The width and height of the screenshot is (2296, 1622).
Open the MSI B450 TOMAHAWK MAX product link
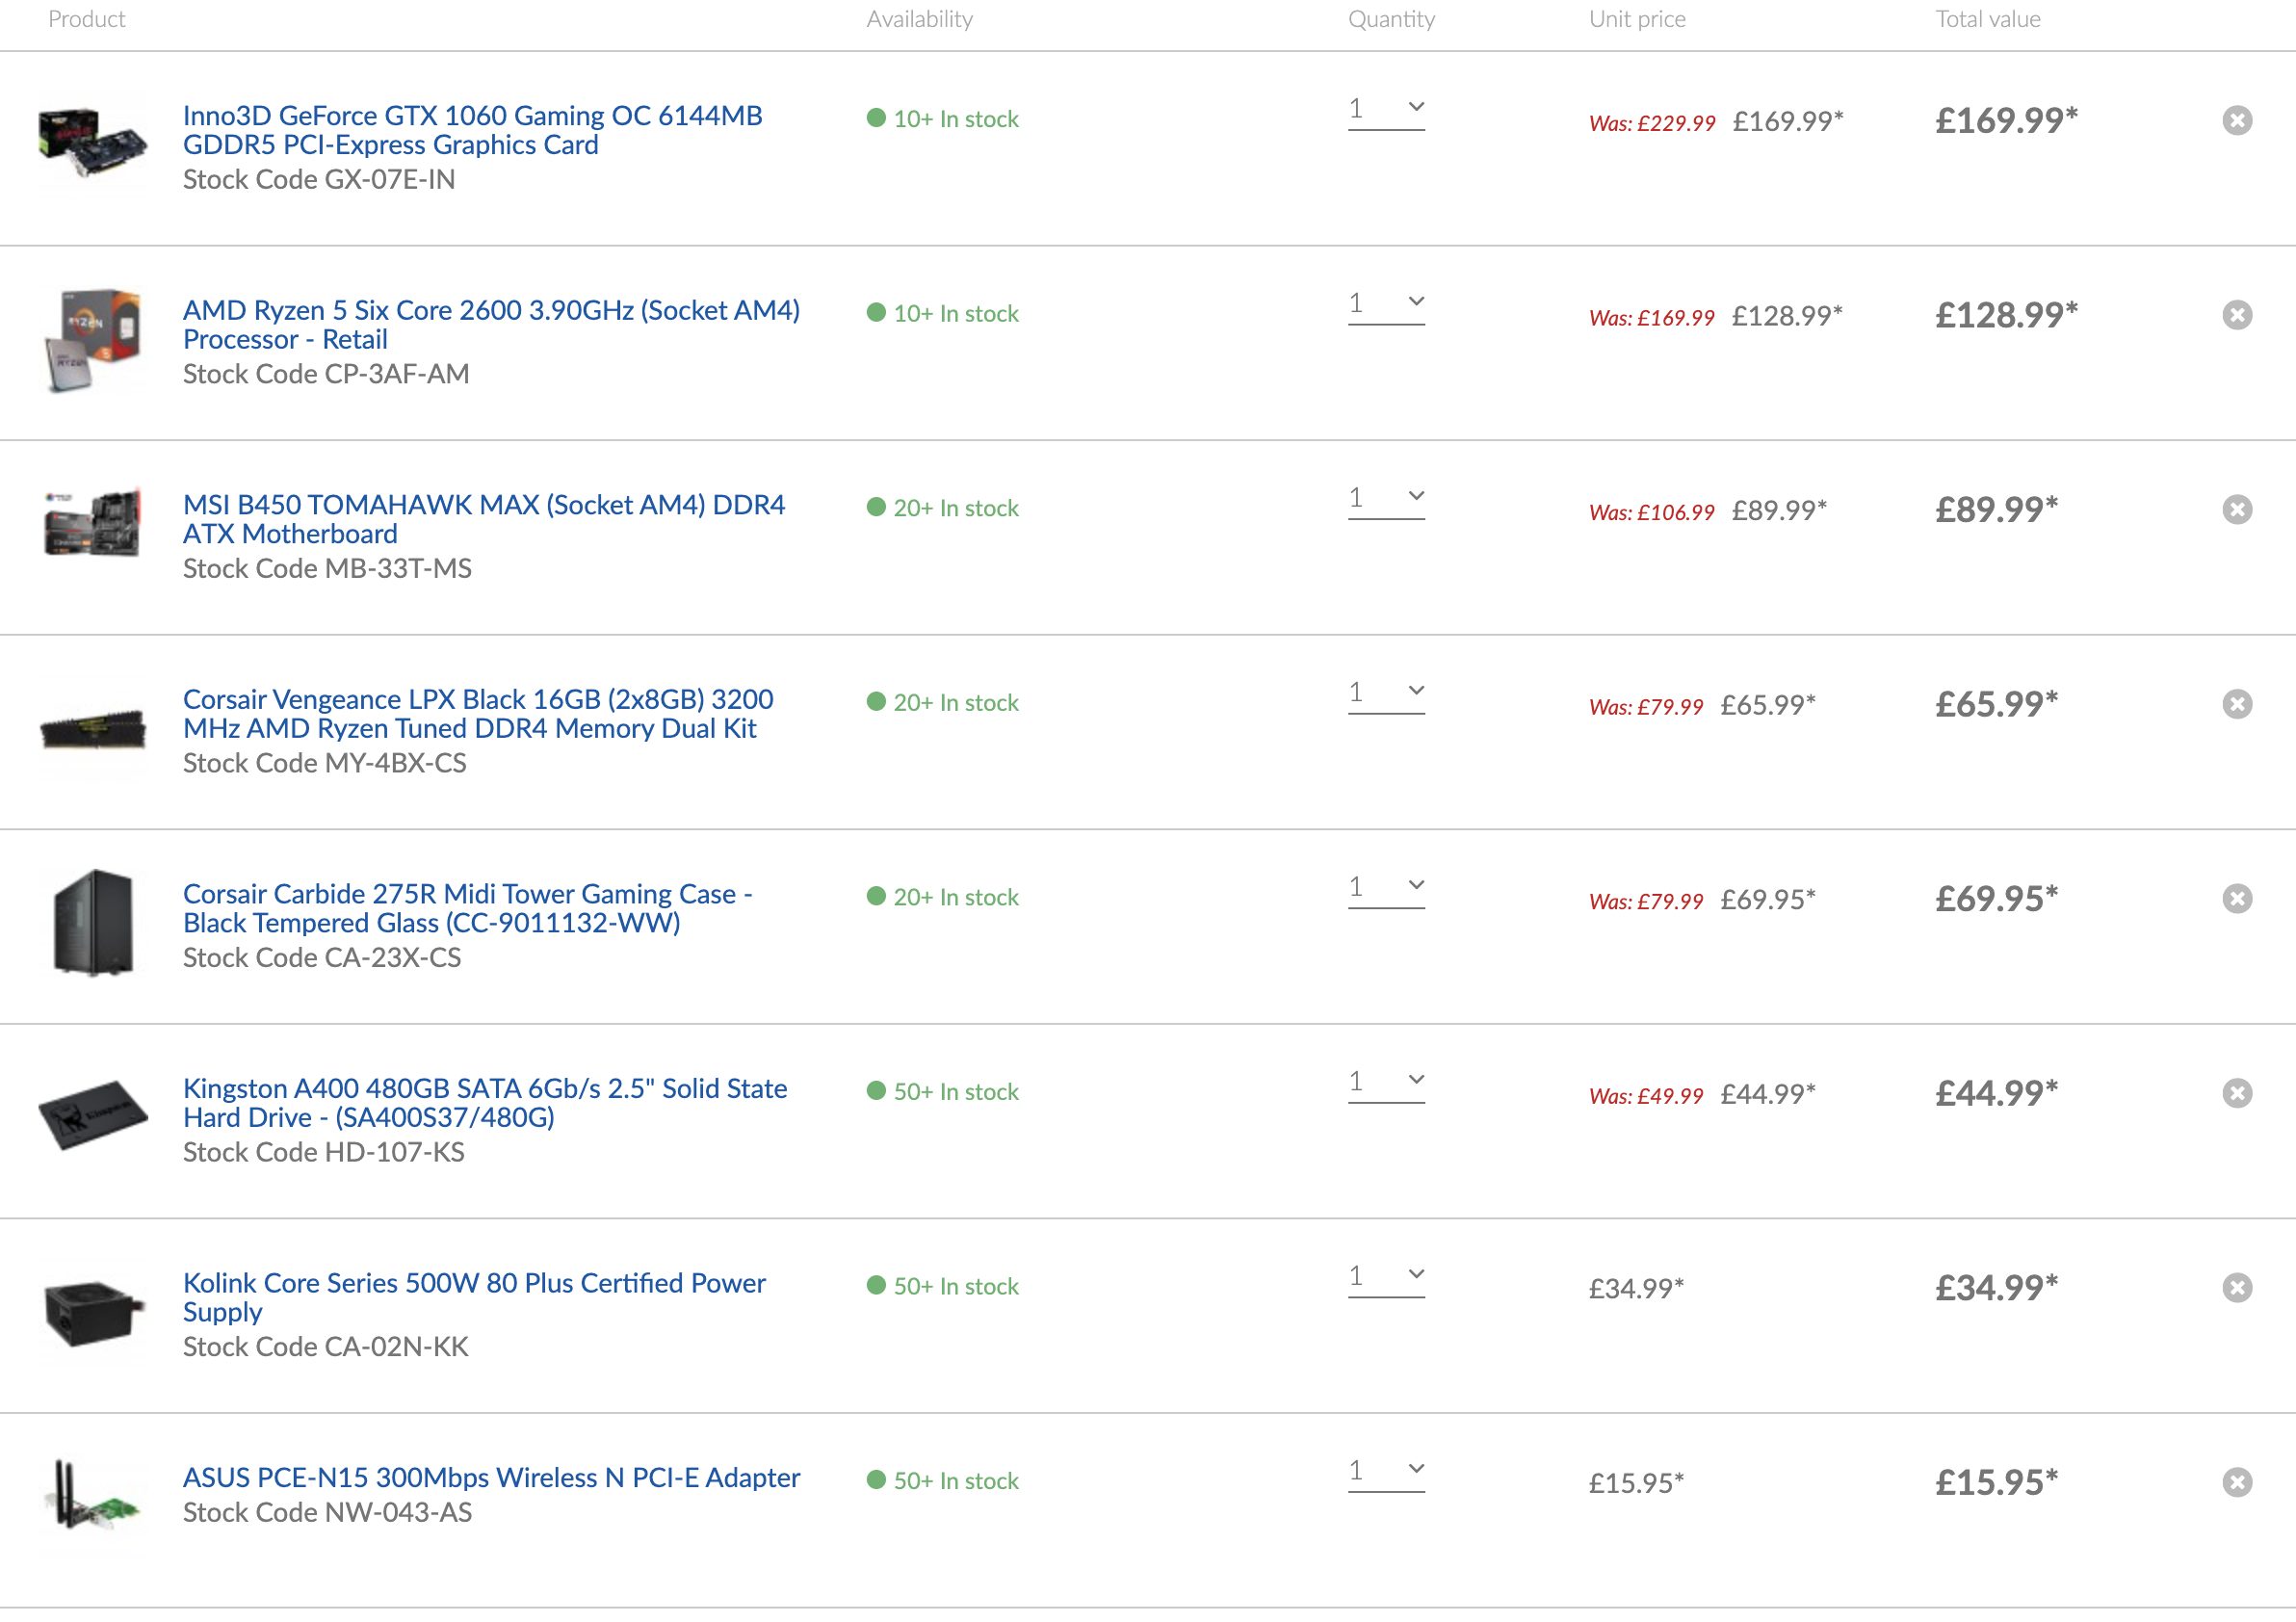coord(484,520)
